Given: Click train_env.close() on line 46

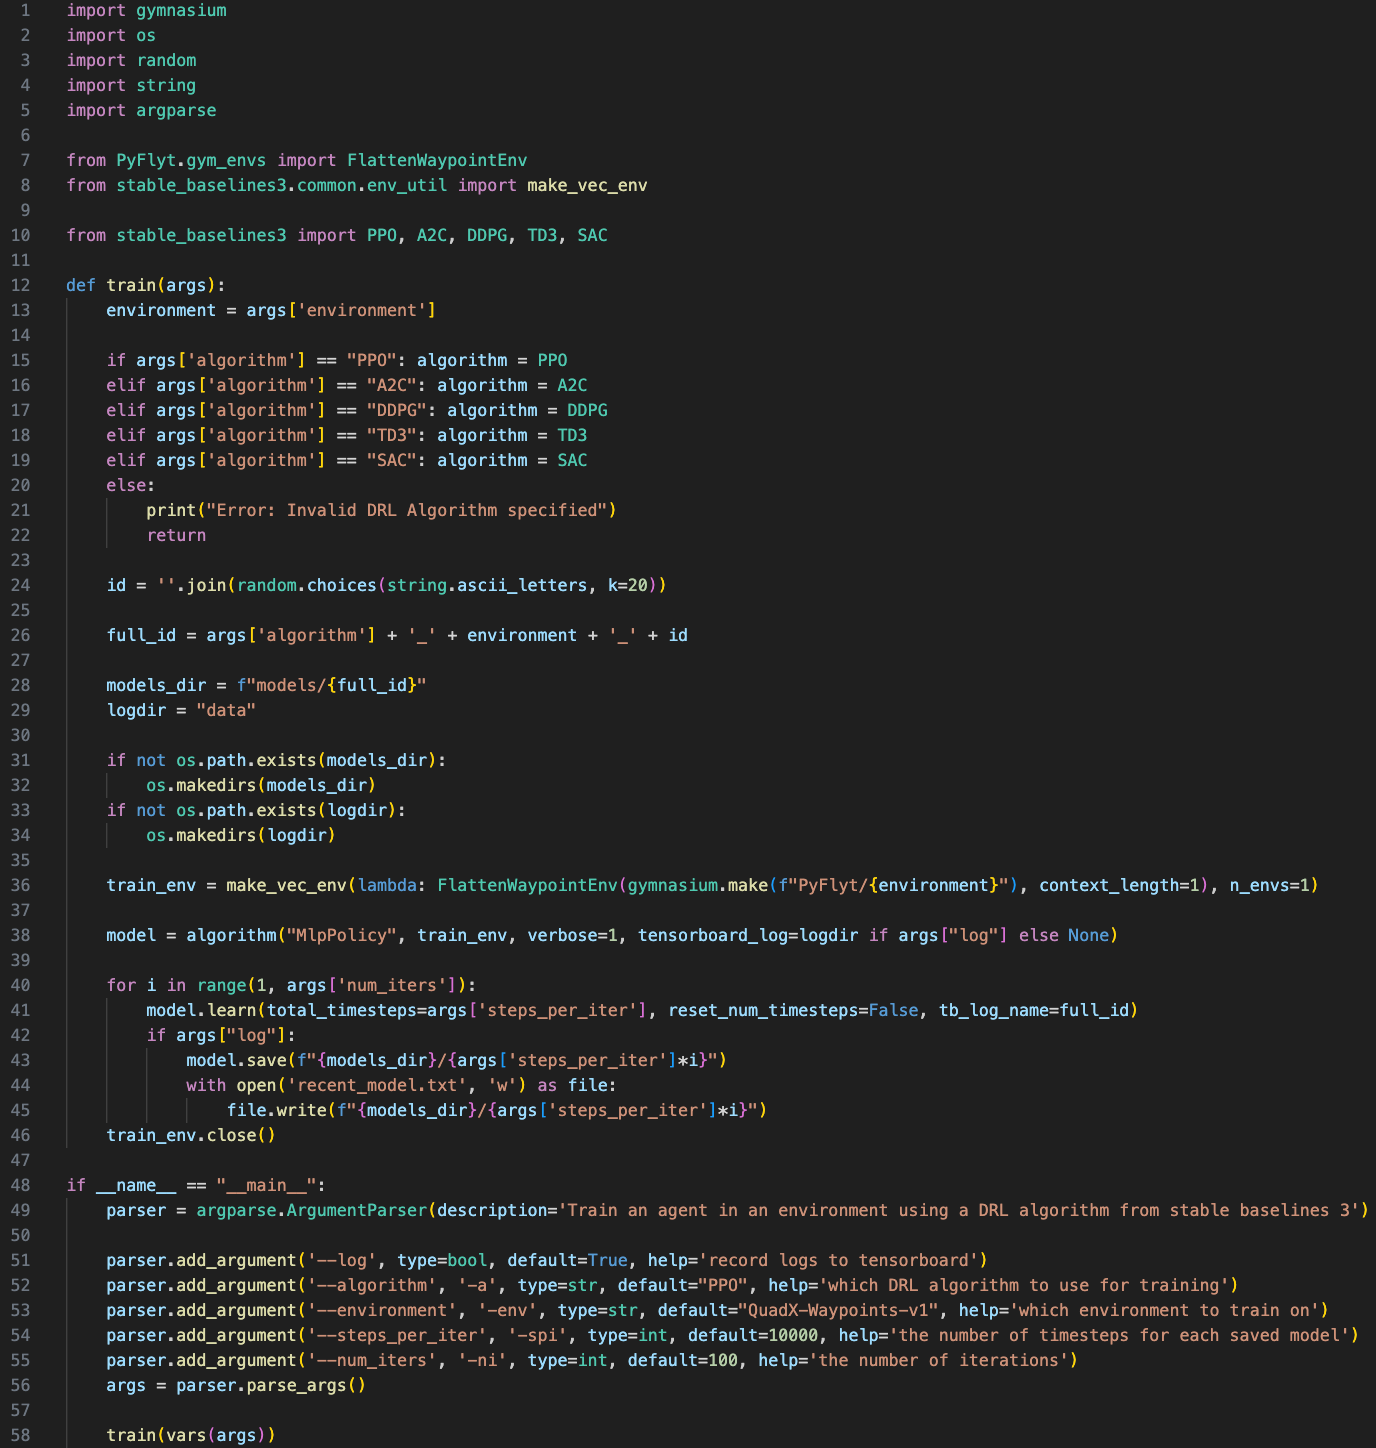Looking at the screenshot, I should pyautogui.click(x=190, y=1135).
